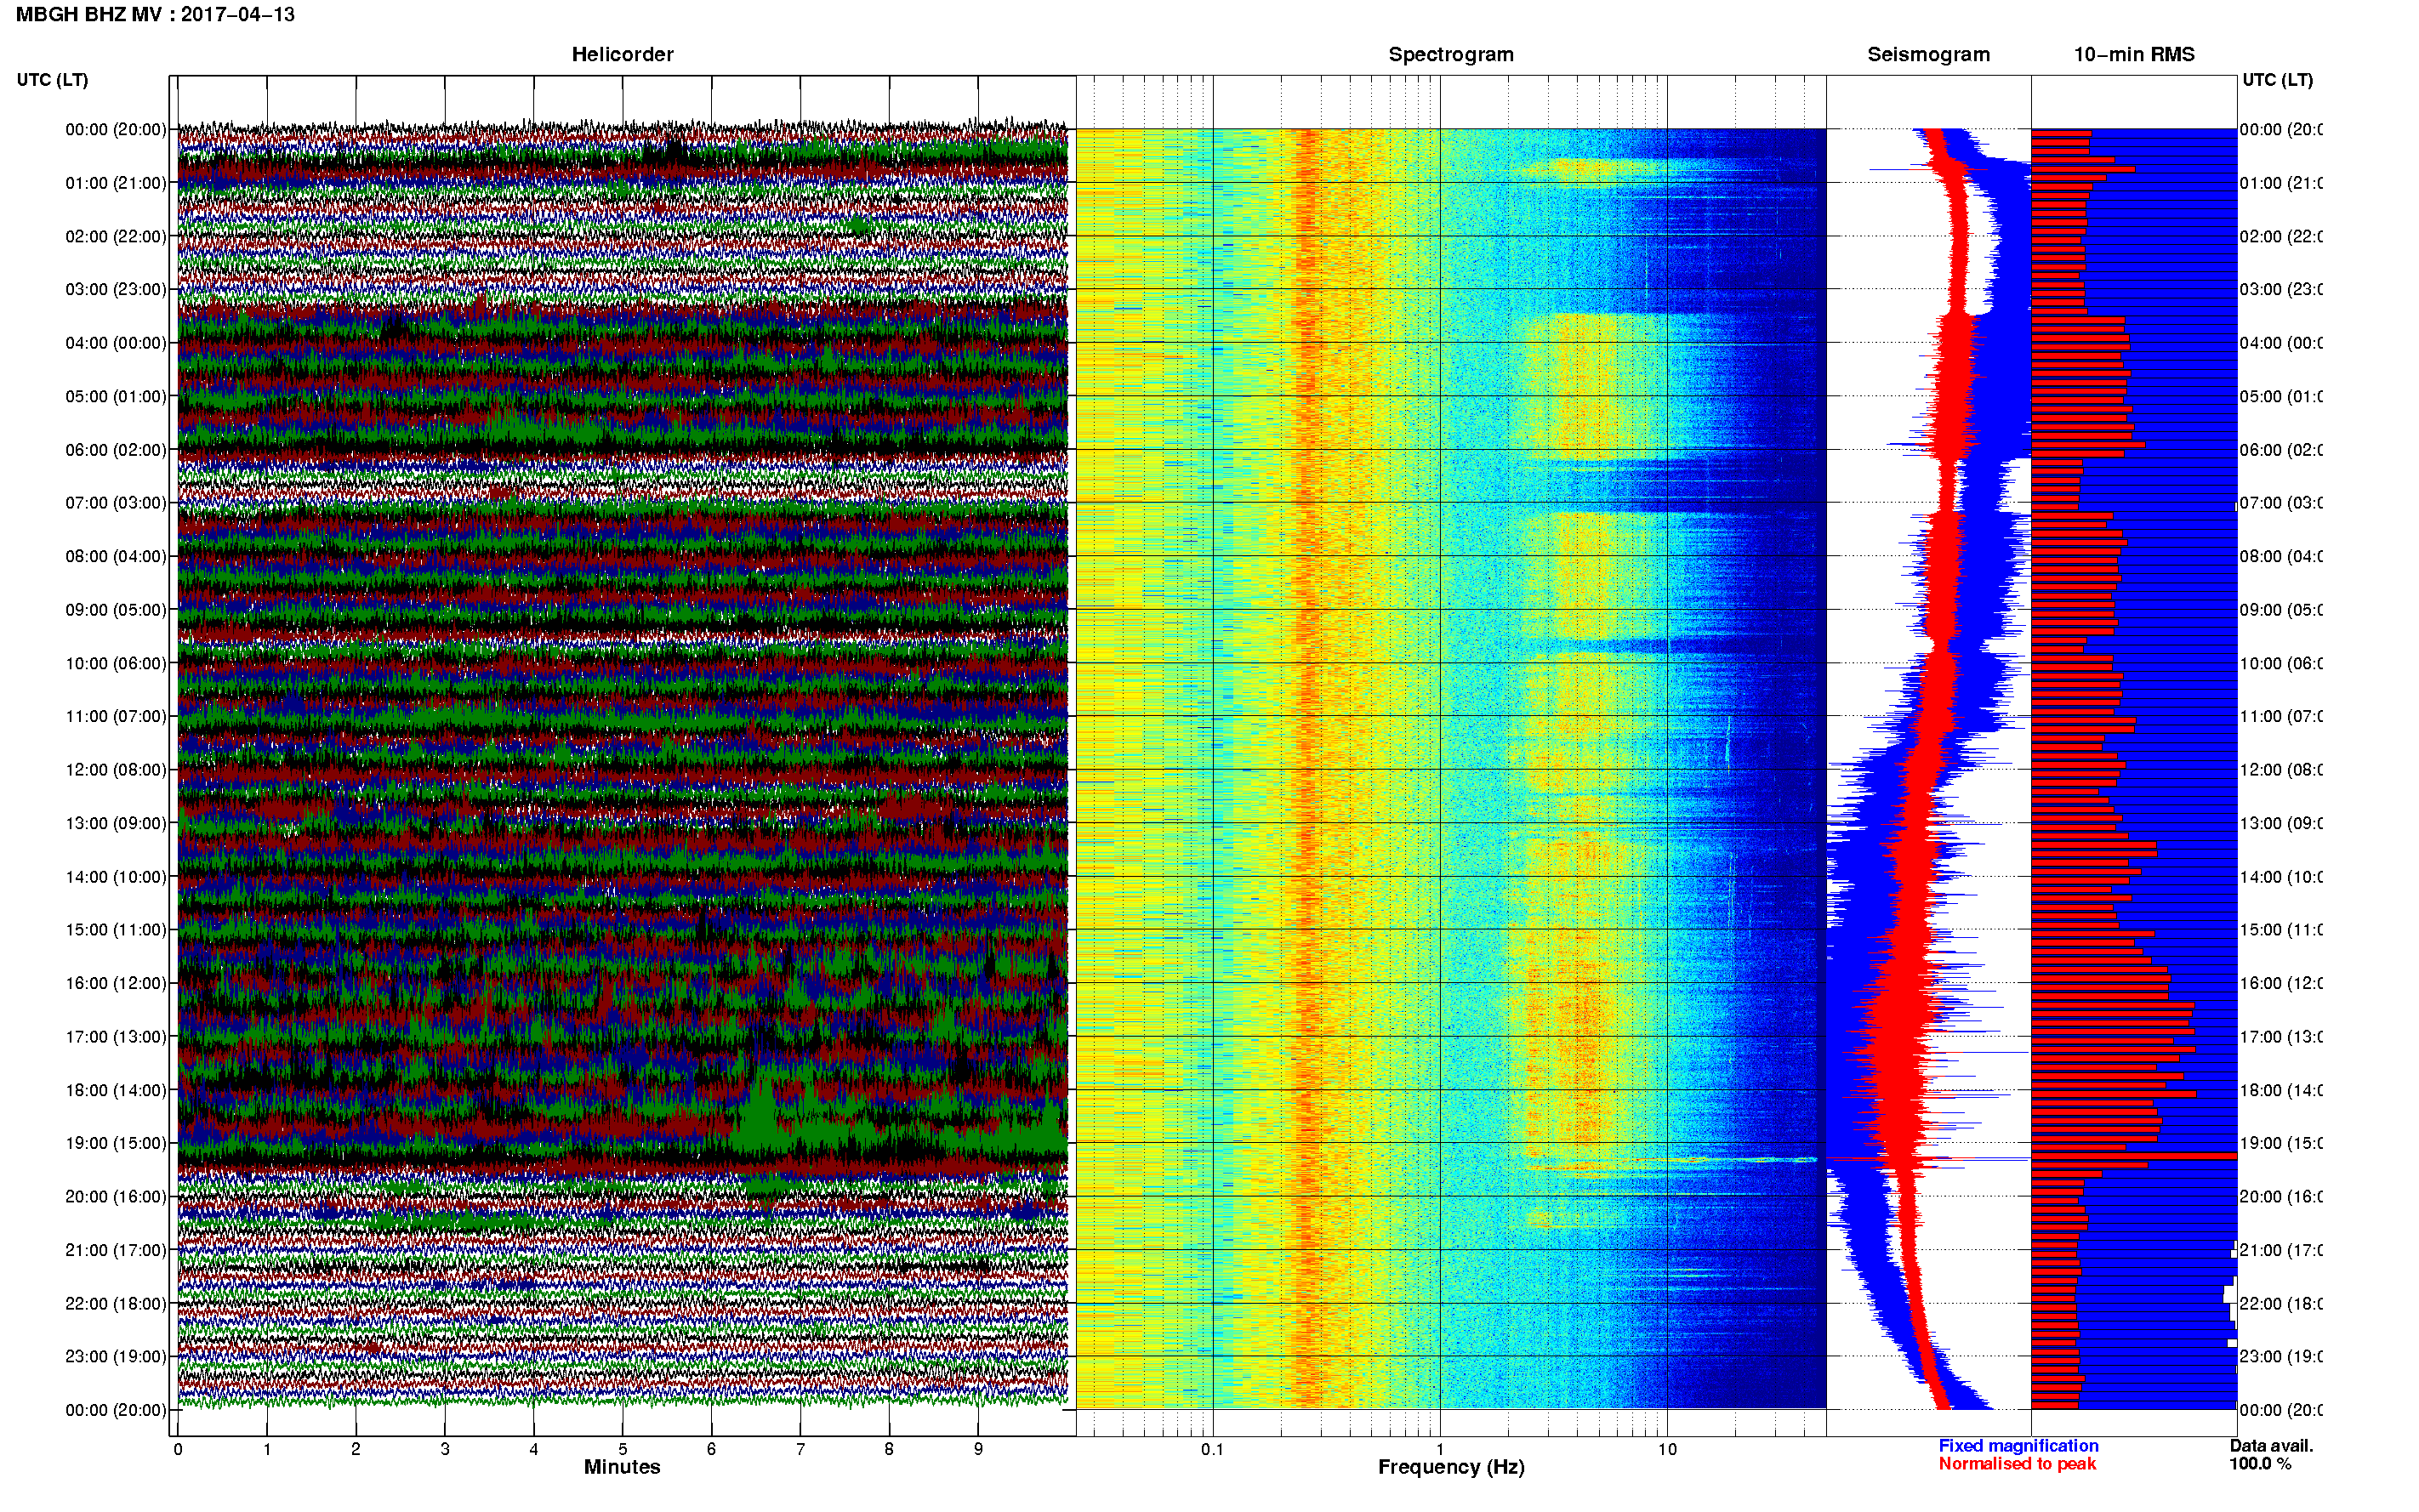2419x1512 pixels.
Task: Click the left '07:00 (03:00)' time label
Action: (x=116, y=502)
